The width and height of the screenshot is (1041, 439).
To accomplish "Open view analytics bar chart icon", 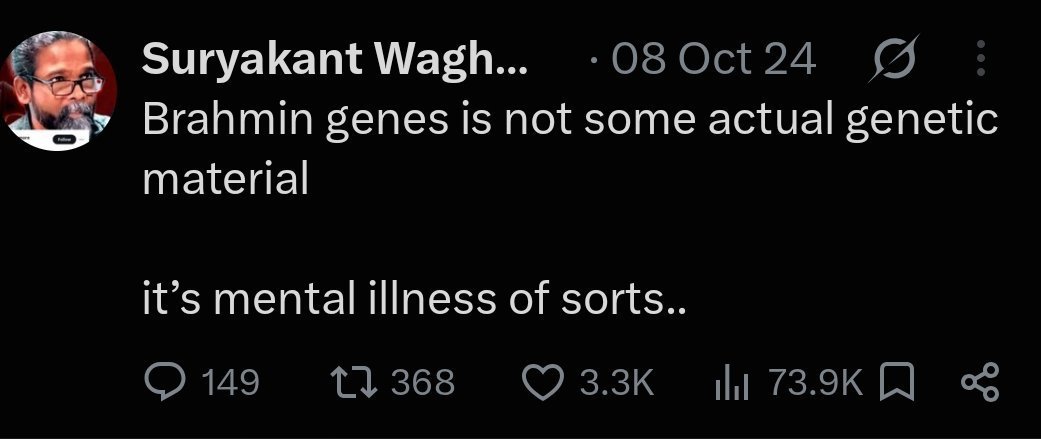I will (x=732, y=385).
